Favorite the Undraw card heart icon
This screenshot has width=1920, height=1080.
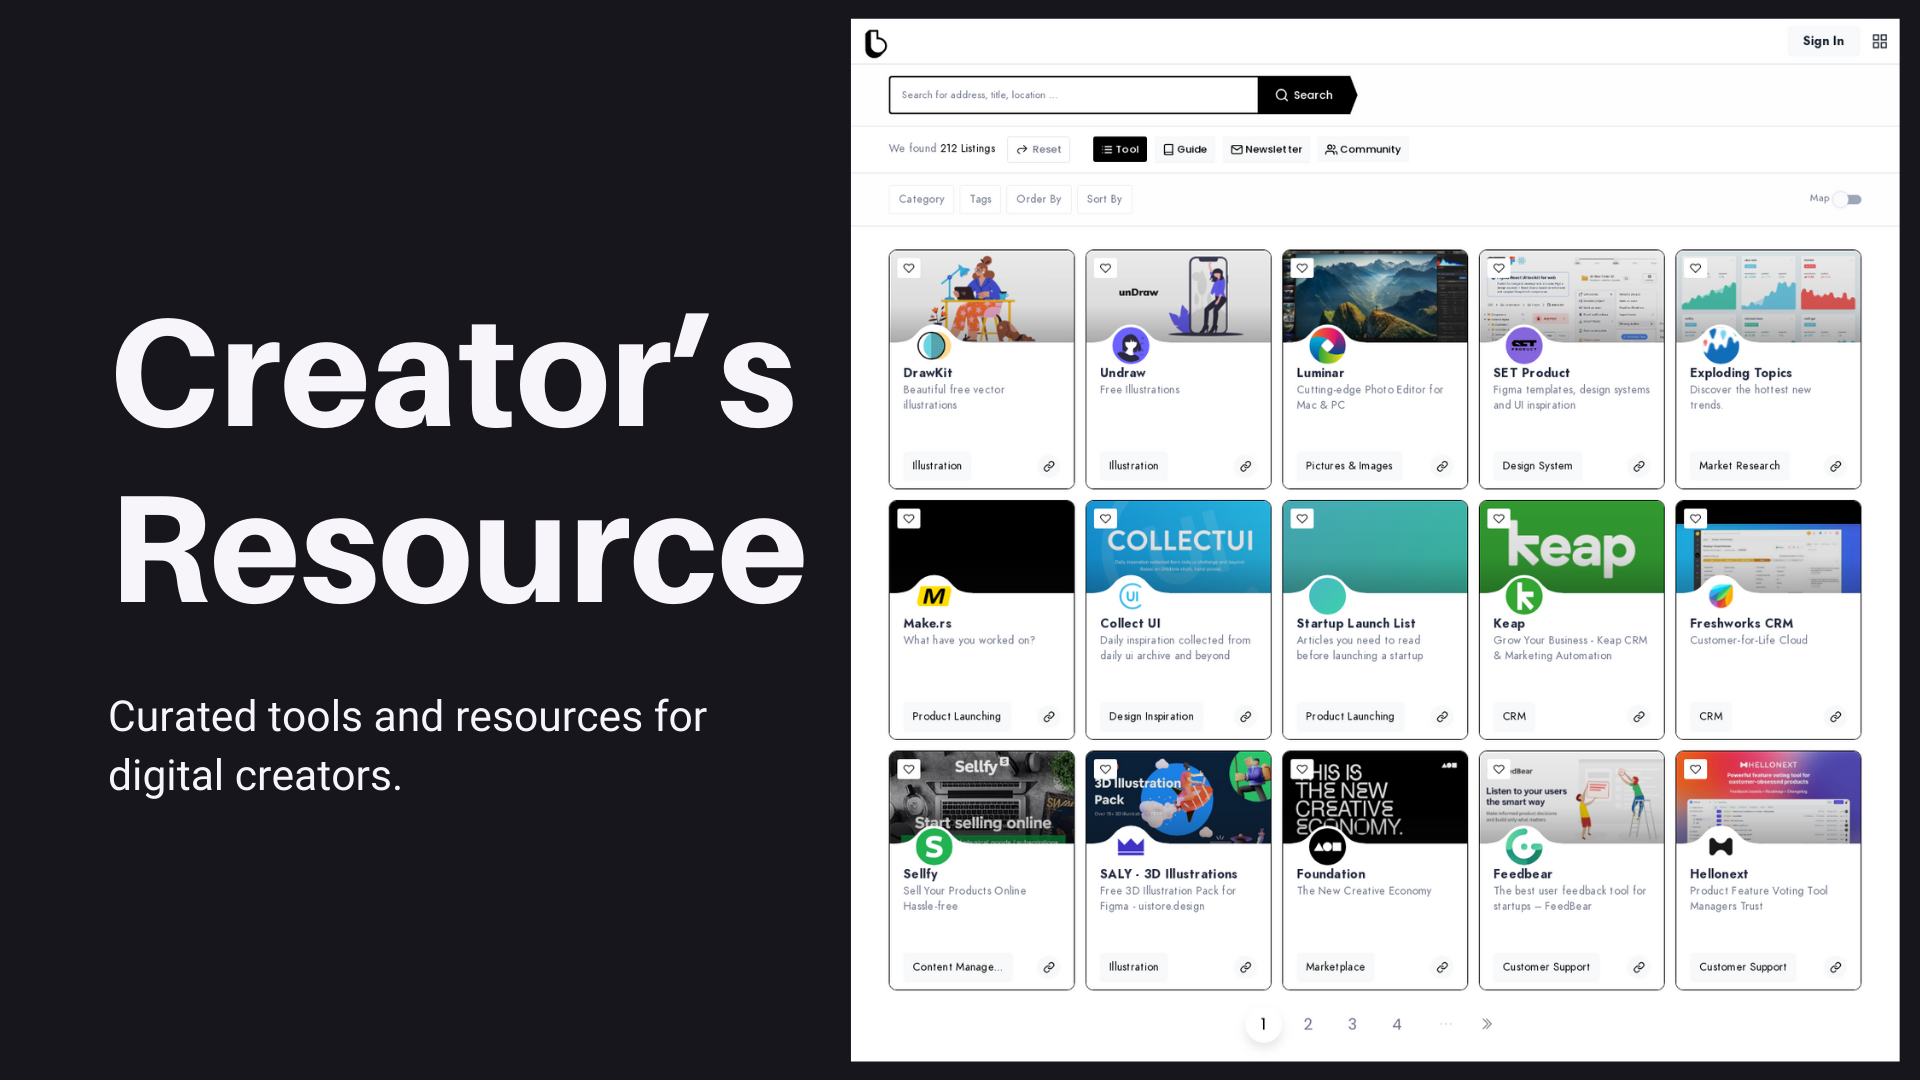pyautogui.click(x=1105, y=268)
